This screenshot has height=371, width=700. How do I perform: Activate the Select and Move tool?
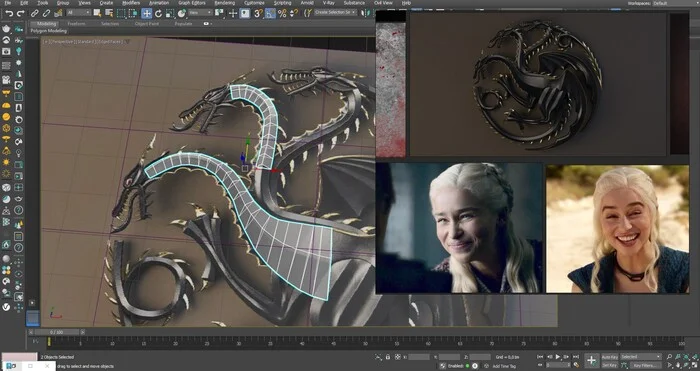pyautogui.click(x=146, y=13)
